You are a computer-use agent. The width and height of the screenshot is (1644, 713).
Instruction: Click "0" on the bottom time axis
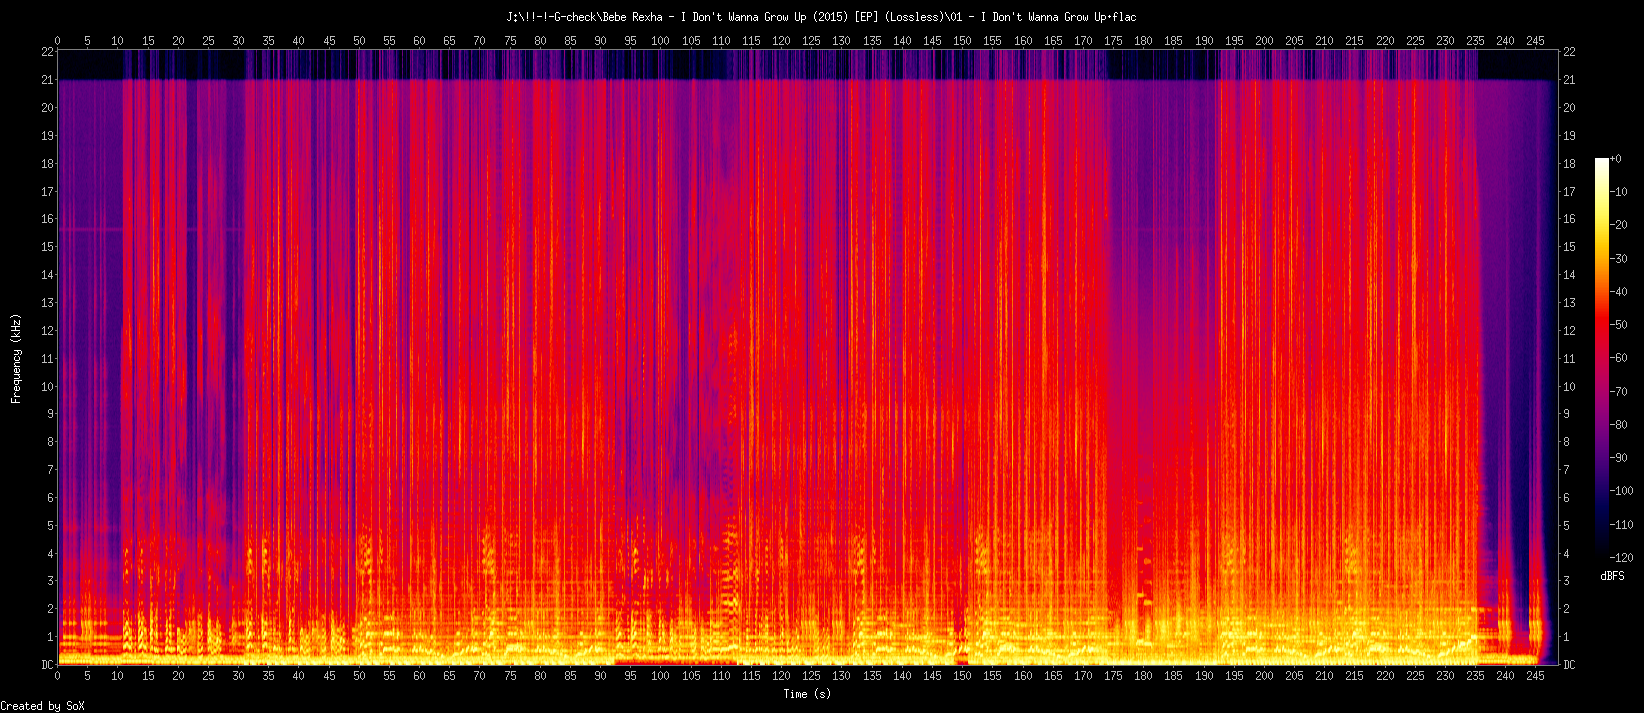pos(57,676)
